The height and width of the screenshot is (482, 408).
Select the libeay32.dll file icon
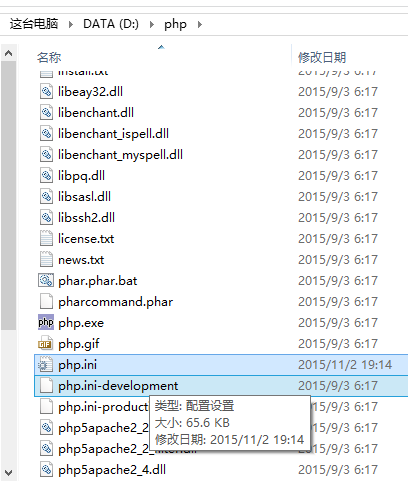coord(46,91)
